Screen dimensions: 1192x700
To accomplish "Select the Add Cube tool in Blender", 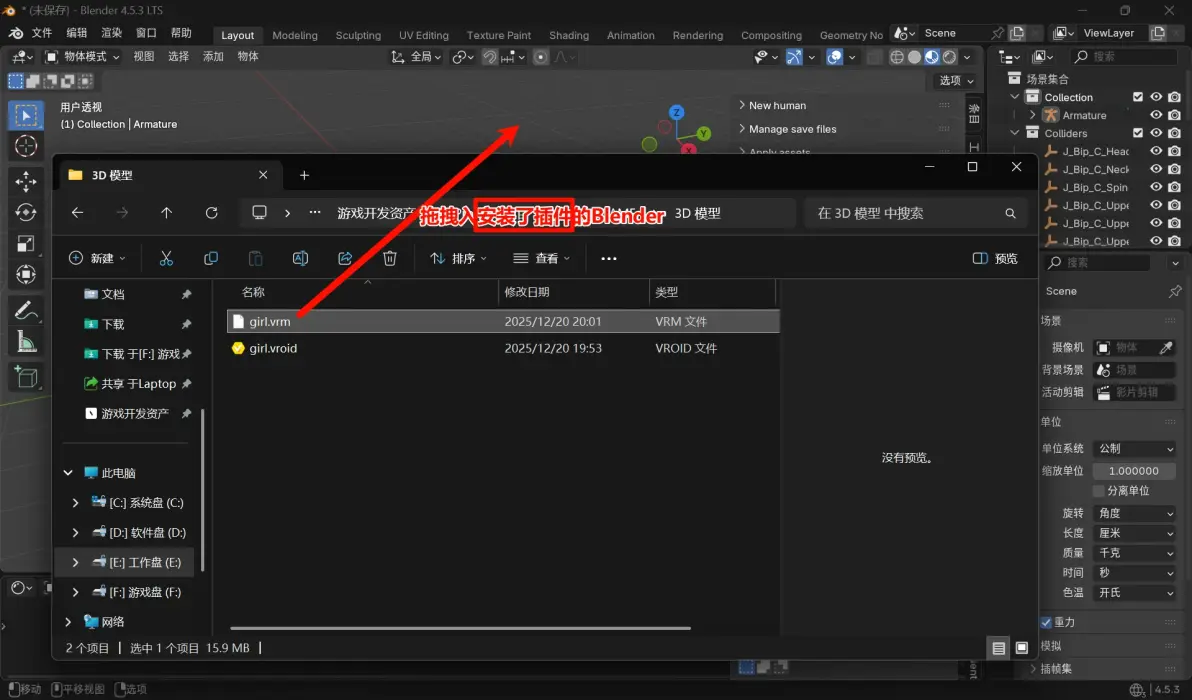I will [x=26, y=377].
